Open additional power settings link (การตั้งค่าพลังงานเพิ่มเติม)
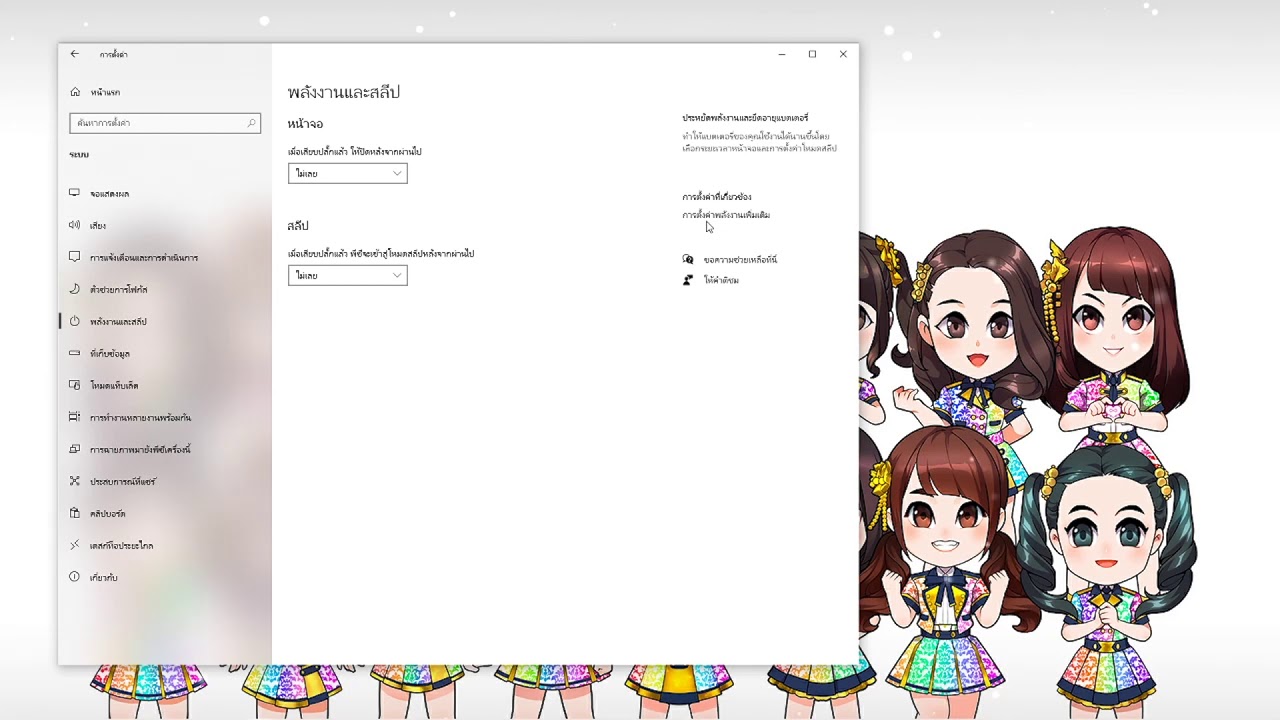Screen dimensions: 1280x720 point(726,215)
